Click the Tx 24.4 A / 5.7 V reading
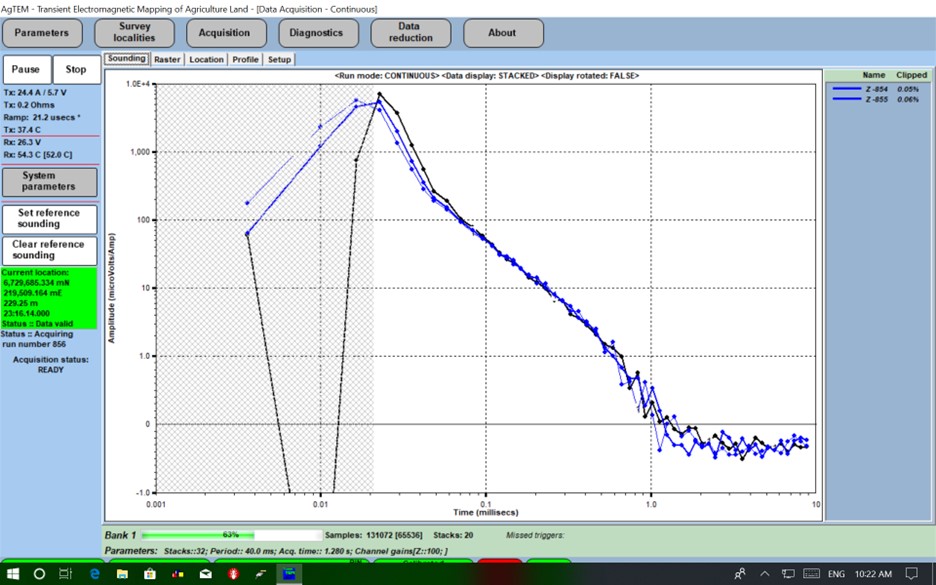The image size is (936, 585). 35,93
